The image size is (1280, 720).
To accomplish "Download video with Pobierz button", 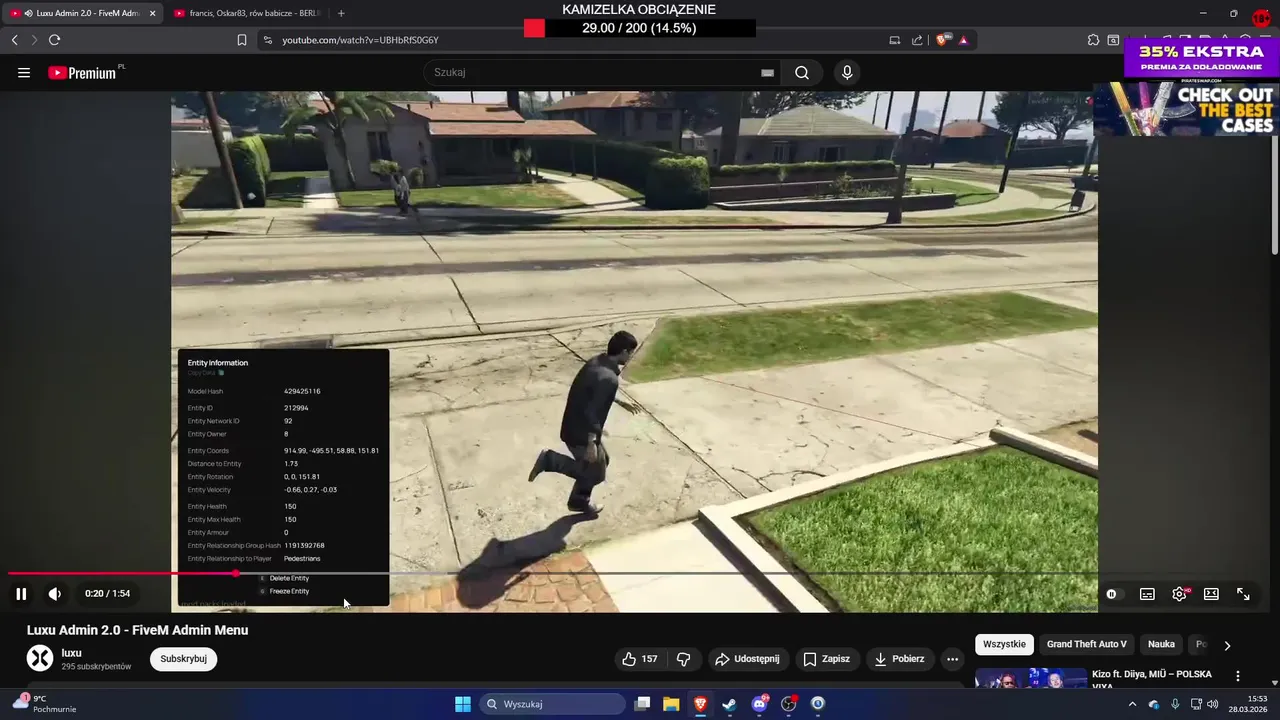I will (899, 659).
